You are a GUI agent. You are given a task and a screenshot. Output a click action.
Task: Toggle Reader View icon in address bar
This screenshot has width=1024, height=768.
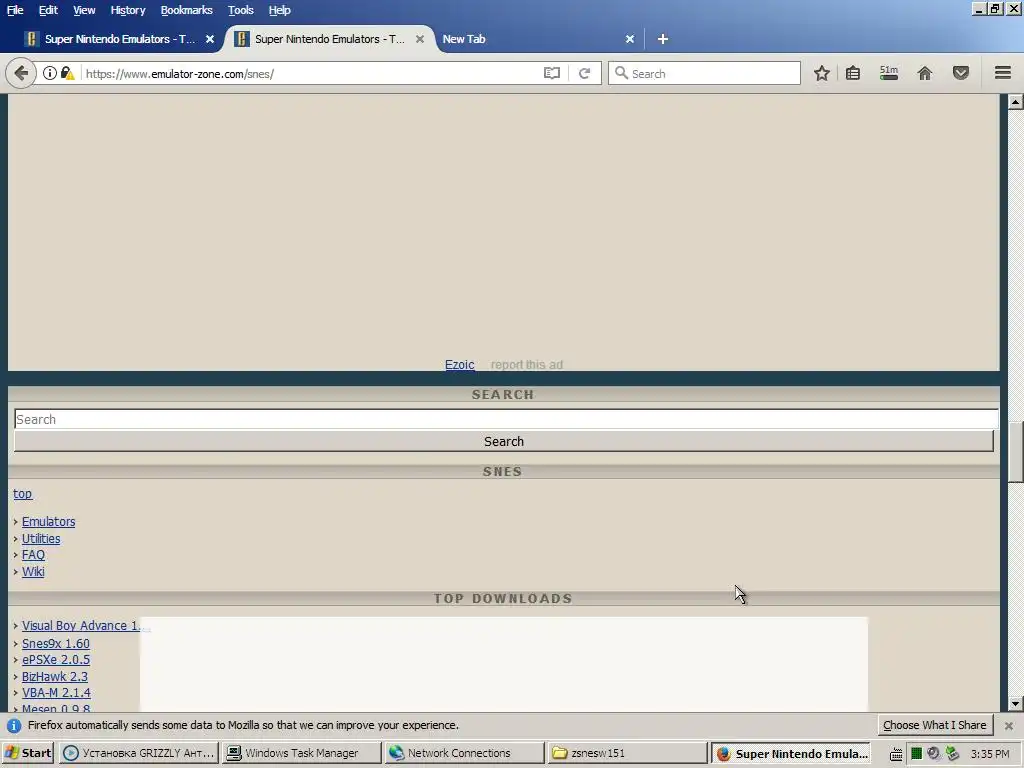coord(552,73)
